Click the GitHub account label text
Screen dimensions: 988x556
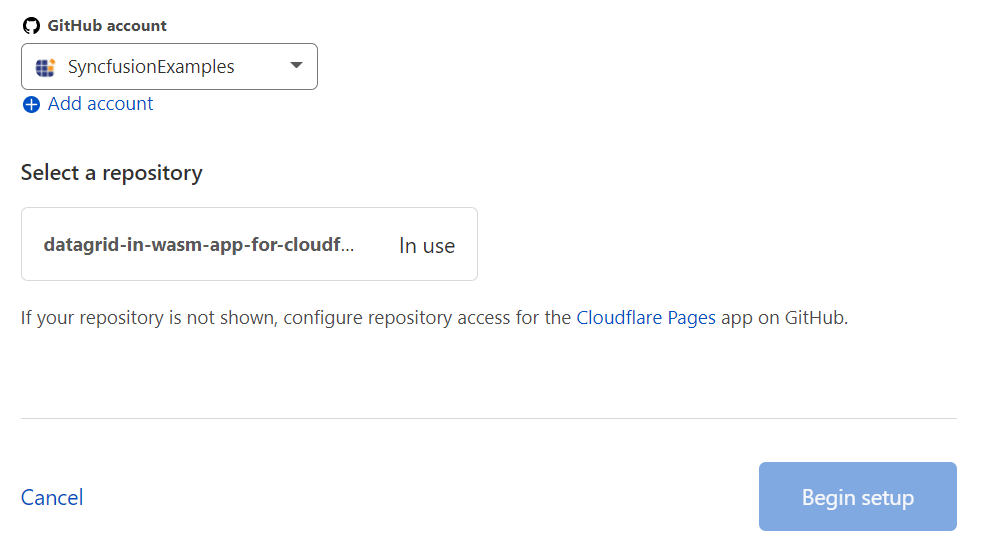tap(107, 26)
